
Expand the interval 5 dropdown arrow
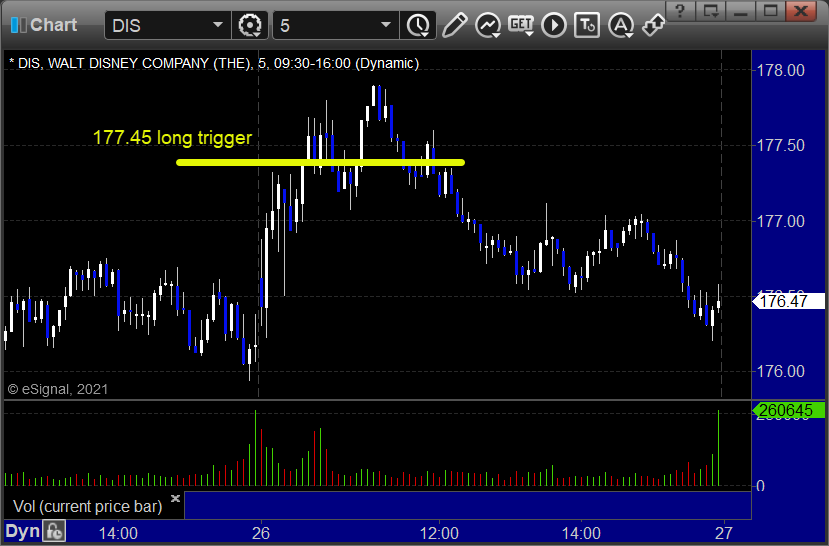[x=386, y=25]
